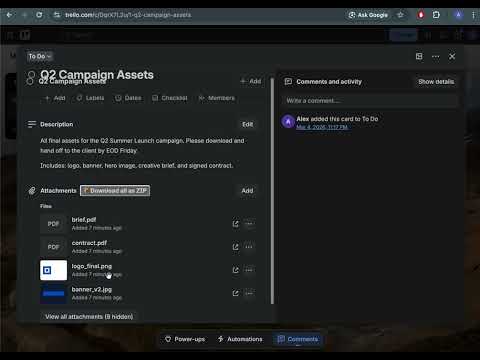
Task: Download all attachments as ZIP
Action: [115, 191]
